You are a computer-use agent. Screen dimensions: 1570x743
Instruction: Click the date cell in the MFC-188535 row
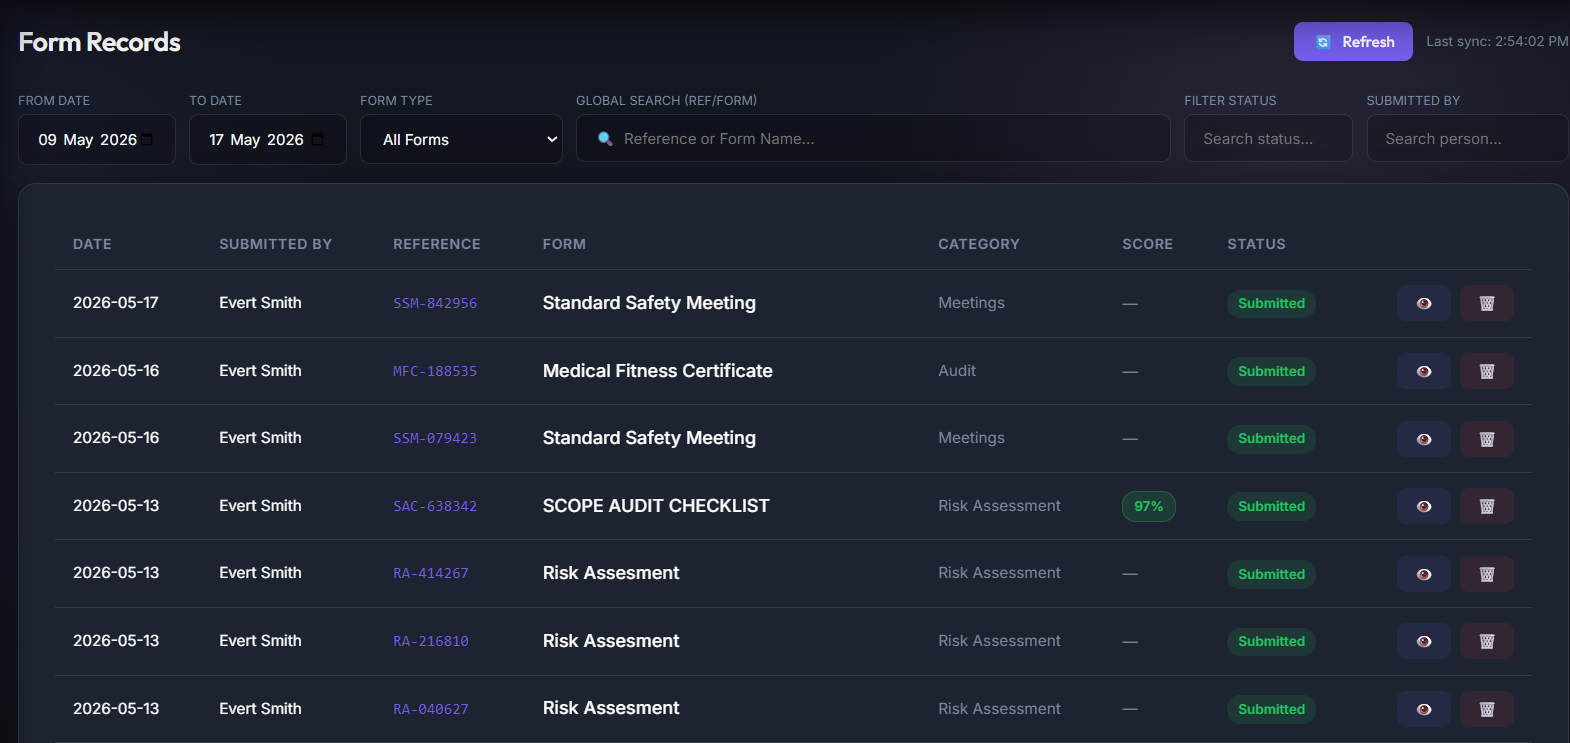(x=116, y=371)
